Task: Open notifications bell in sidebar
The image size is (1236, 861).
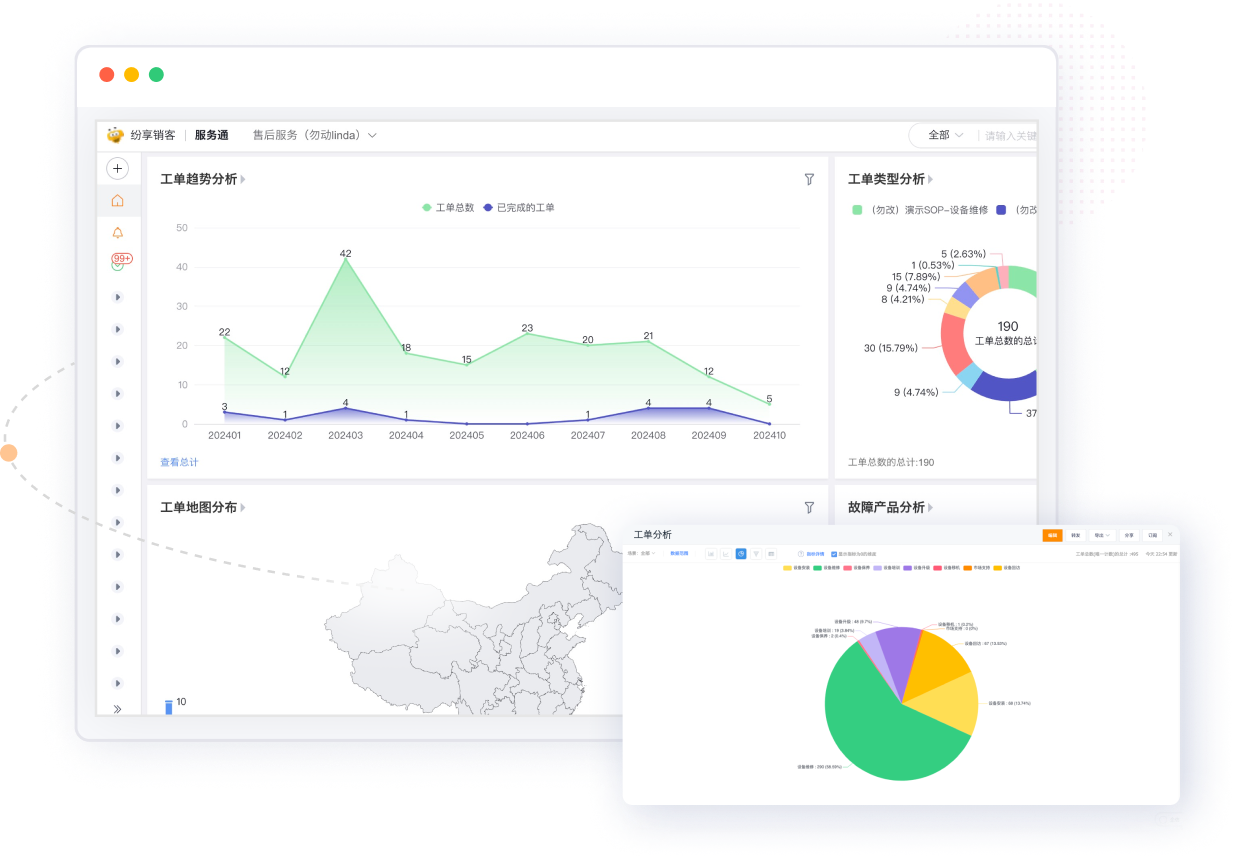Action: (117, 233)
